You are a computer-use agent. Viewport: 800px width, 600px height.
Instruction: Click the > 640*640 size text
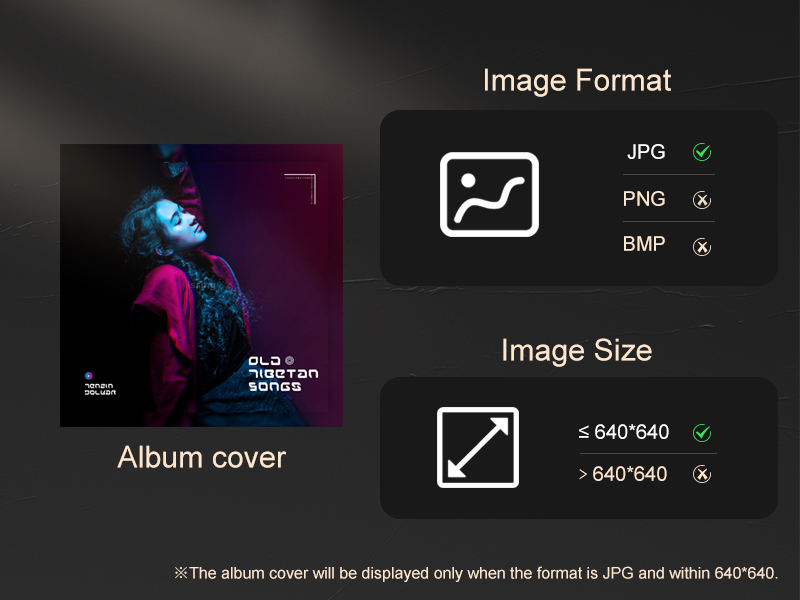pyautogui.click(x=623, y=474)
